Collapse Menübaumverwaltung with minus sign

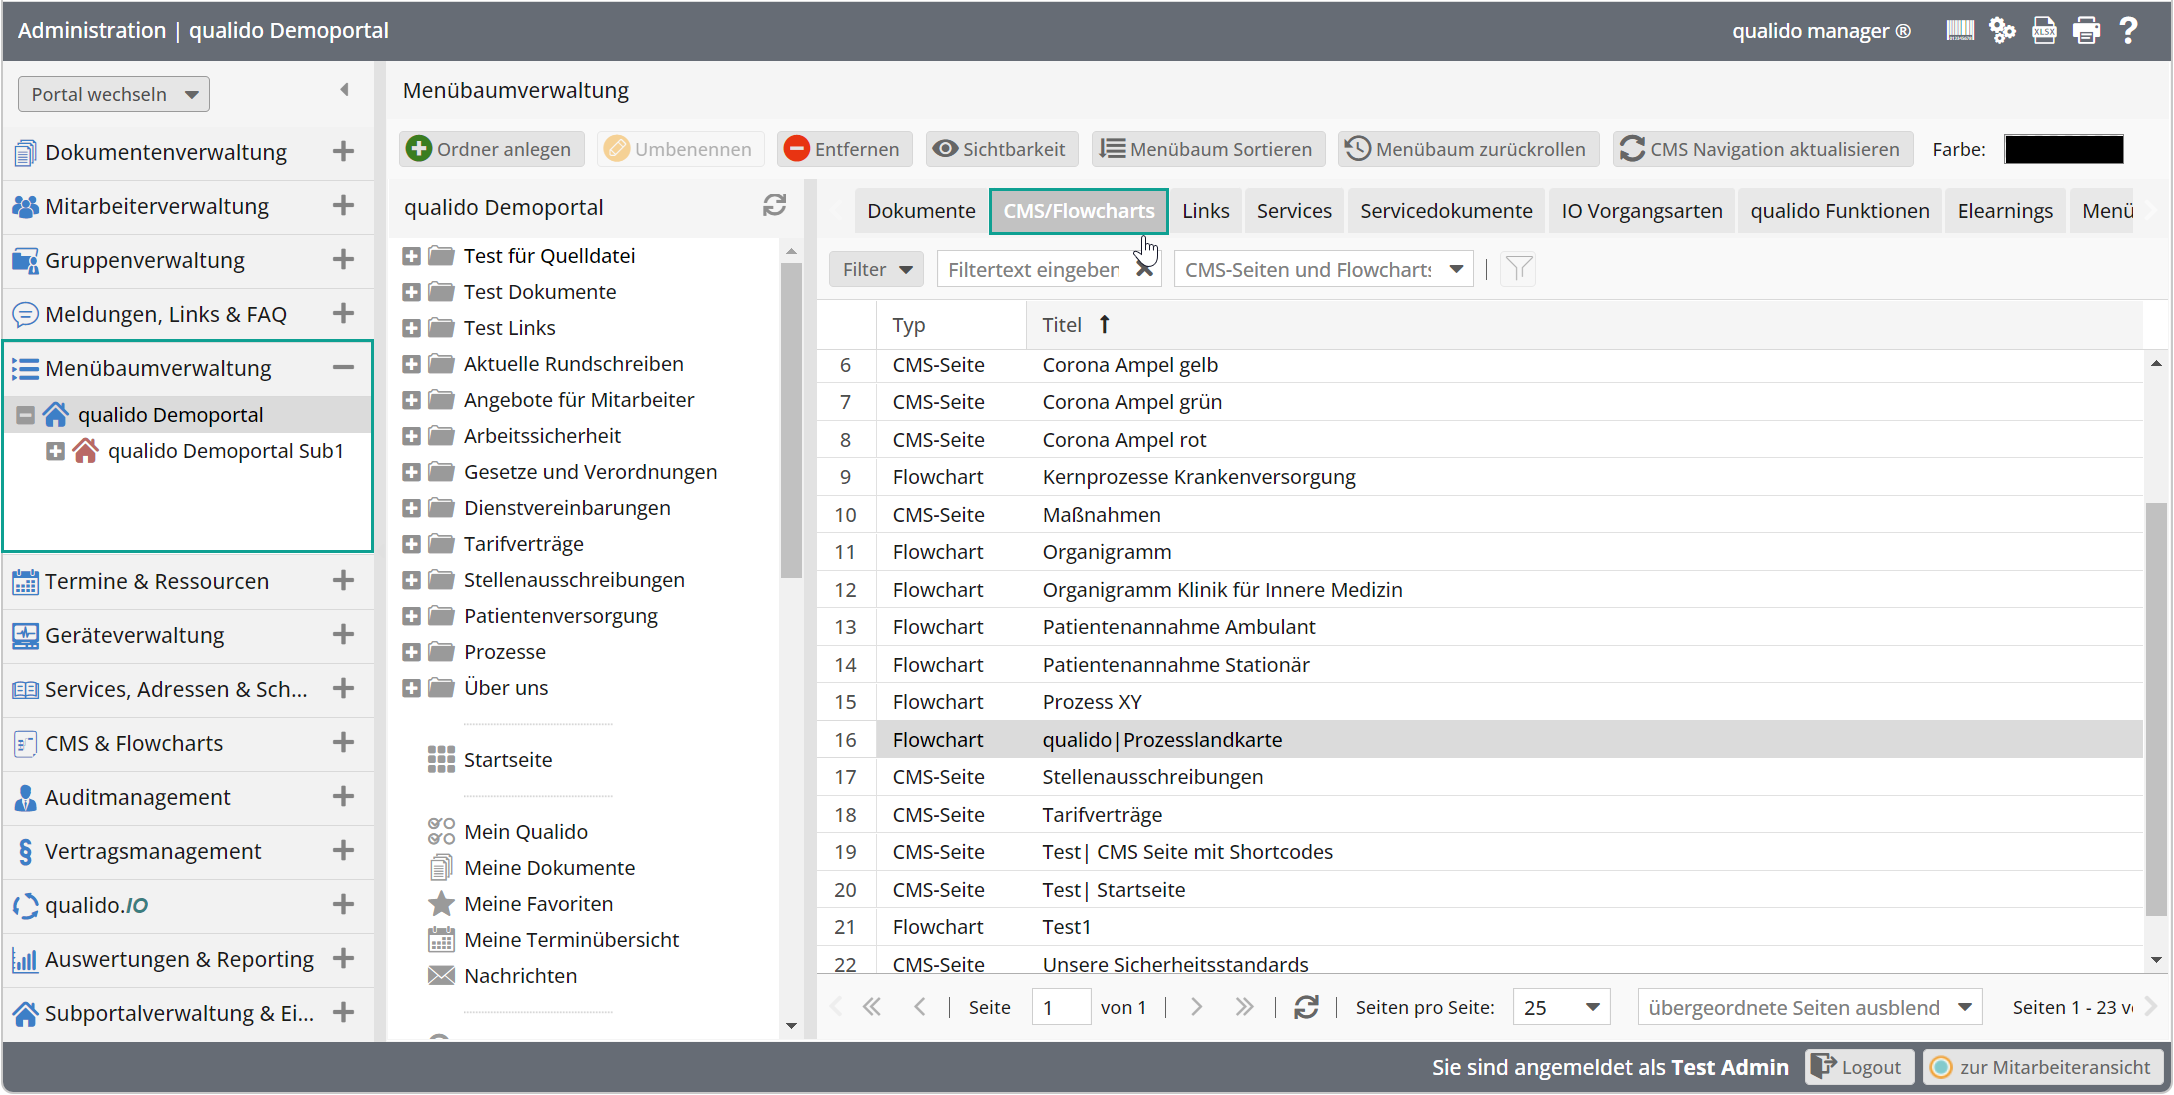(x=343, y=367)
